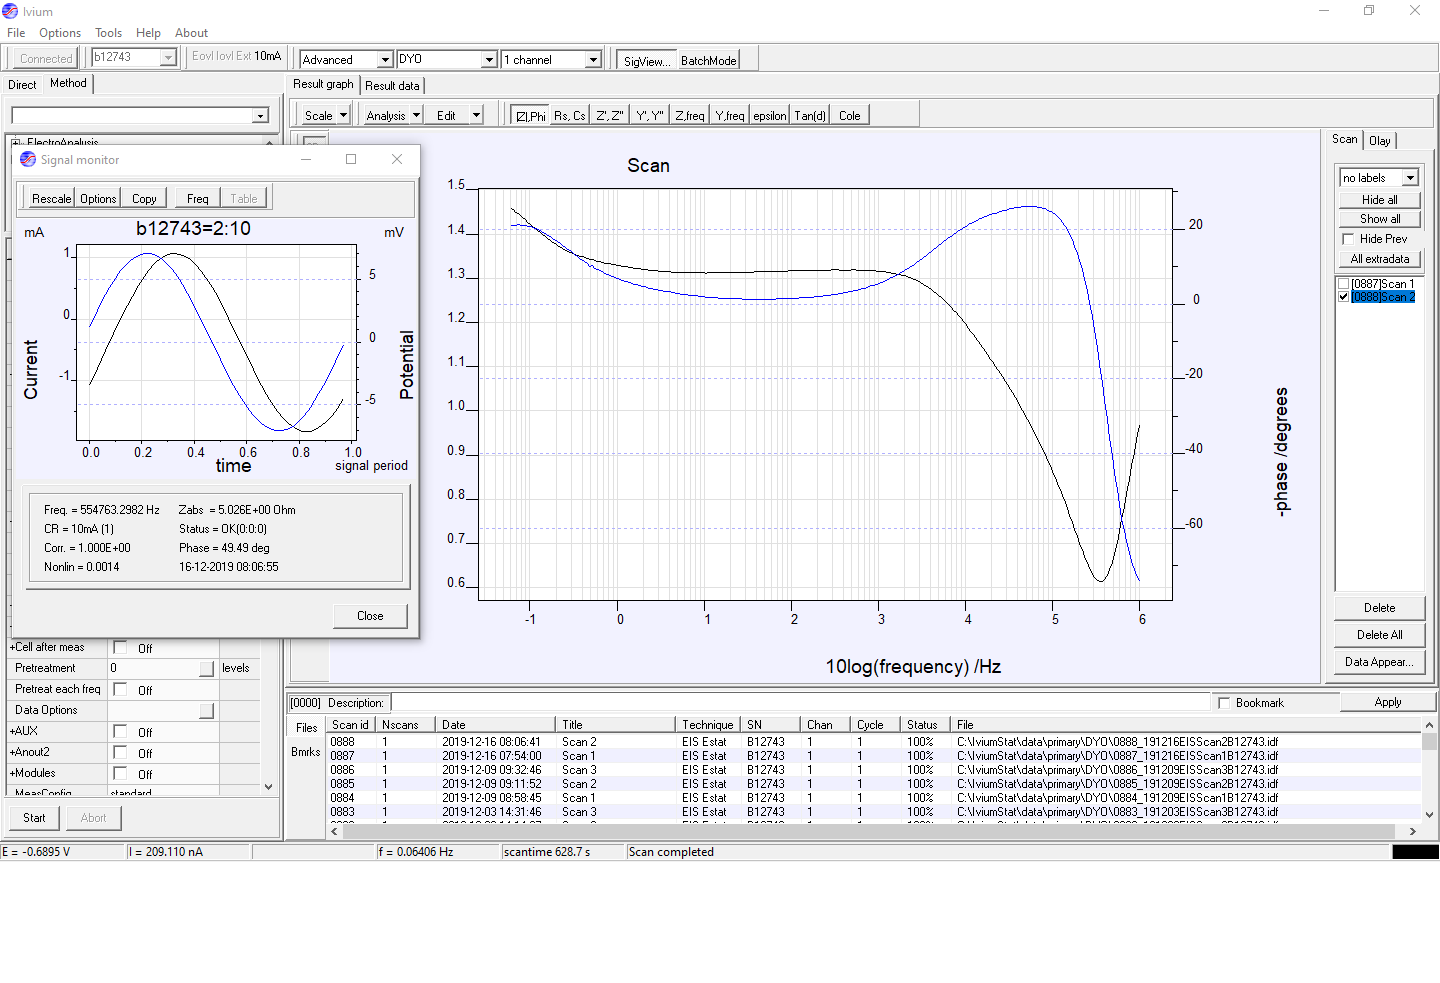
Task: Switch graph to |Z|,Phi Bode view
Action: tap(530, 116)
